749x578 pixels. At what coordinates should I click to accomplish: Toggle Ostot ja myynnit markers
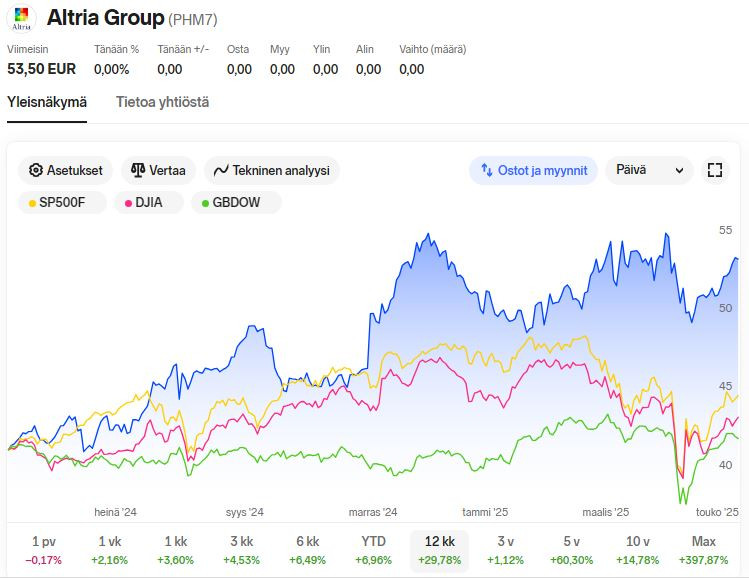[x=534, y=171]
